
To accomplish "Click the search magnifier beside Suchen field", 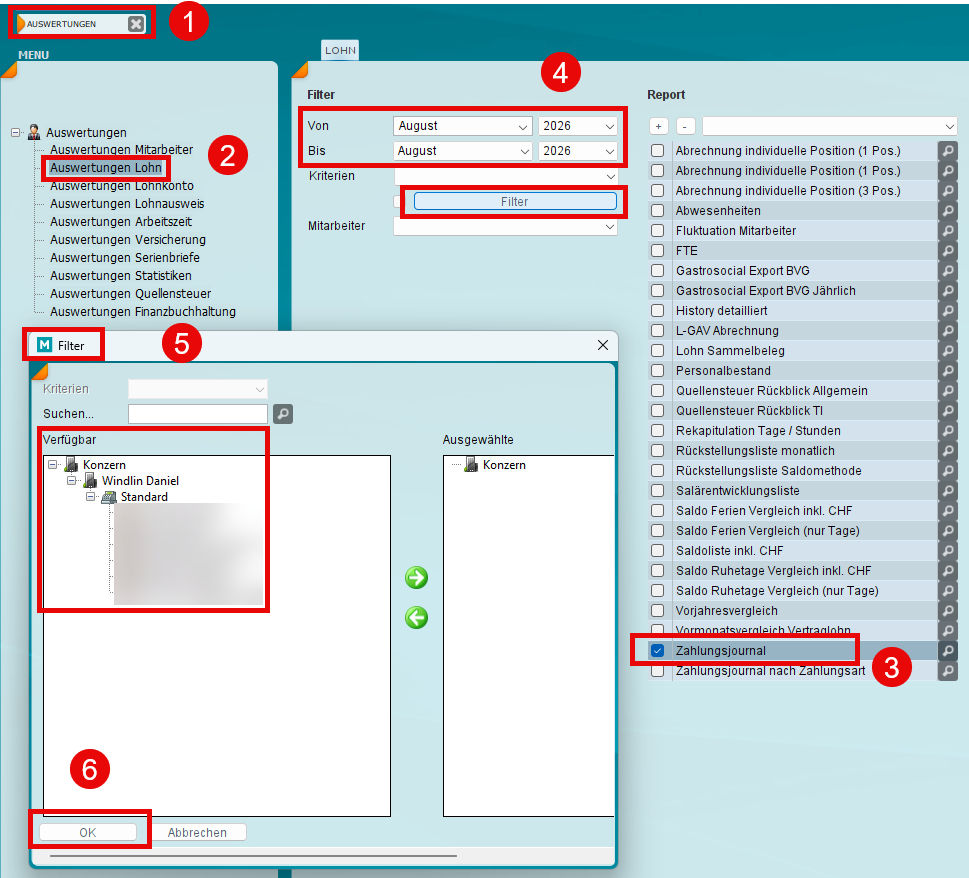I will pyautogui.click(x=283, y=414).
